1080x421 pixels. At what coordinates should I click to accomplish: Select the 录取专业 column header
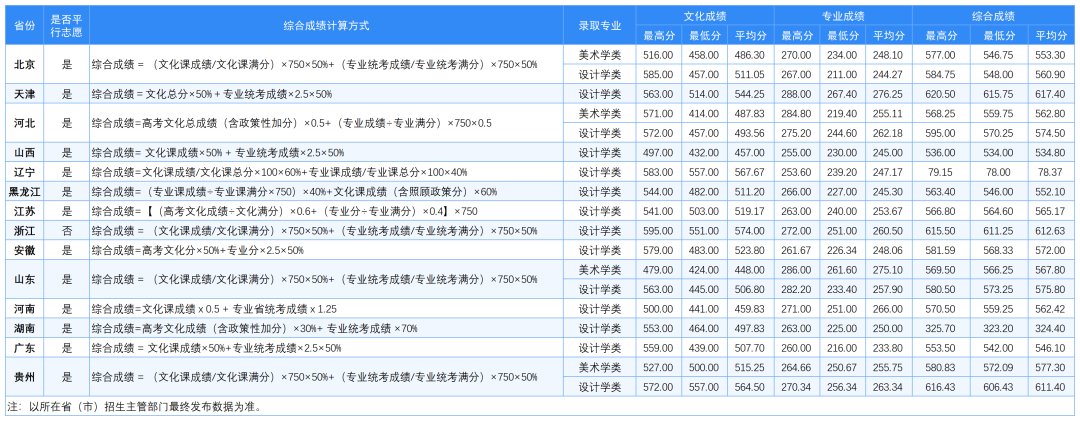(x=599, y=25)
